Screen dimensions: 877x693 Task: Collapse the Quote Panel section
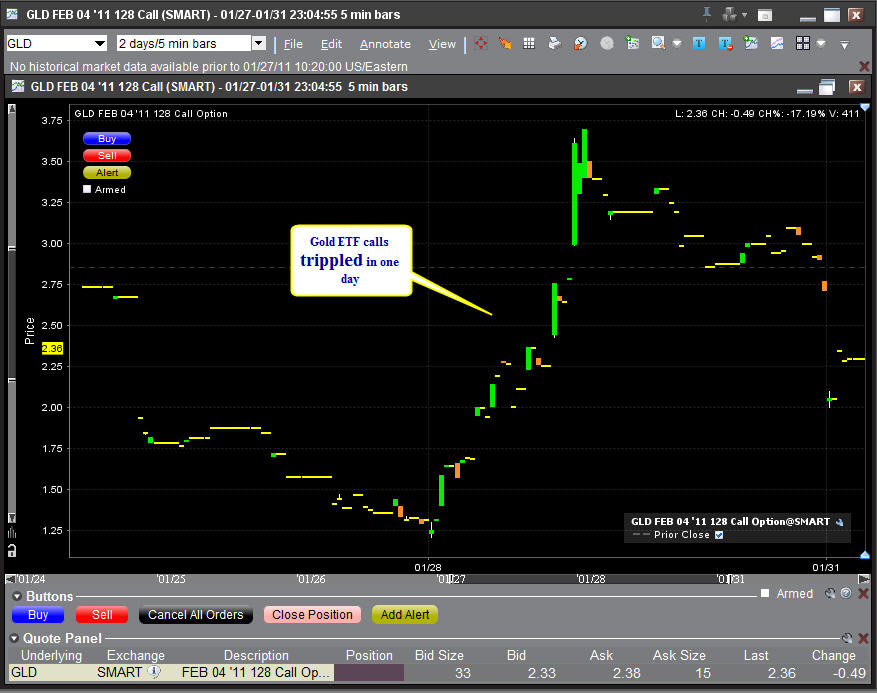(x=15, y=638)
